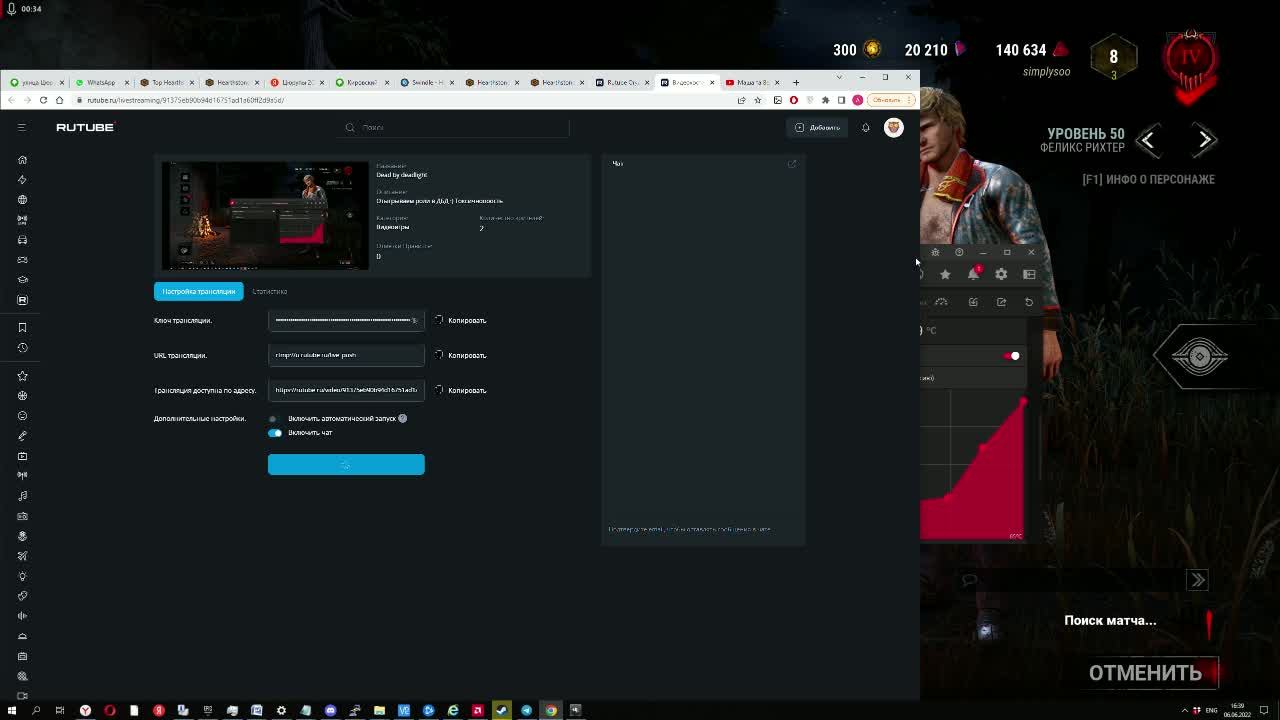
Task: Toggle automatic start switch
Action: tap(274, 418)
